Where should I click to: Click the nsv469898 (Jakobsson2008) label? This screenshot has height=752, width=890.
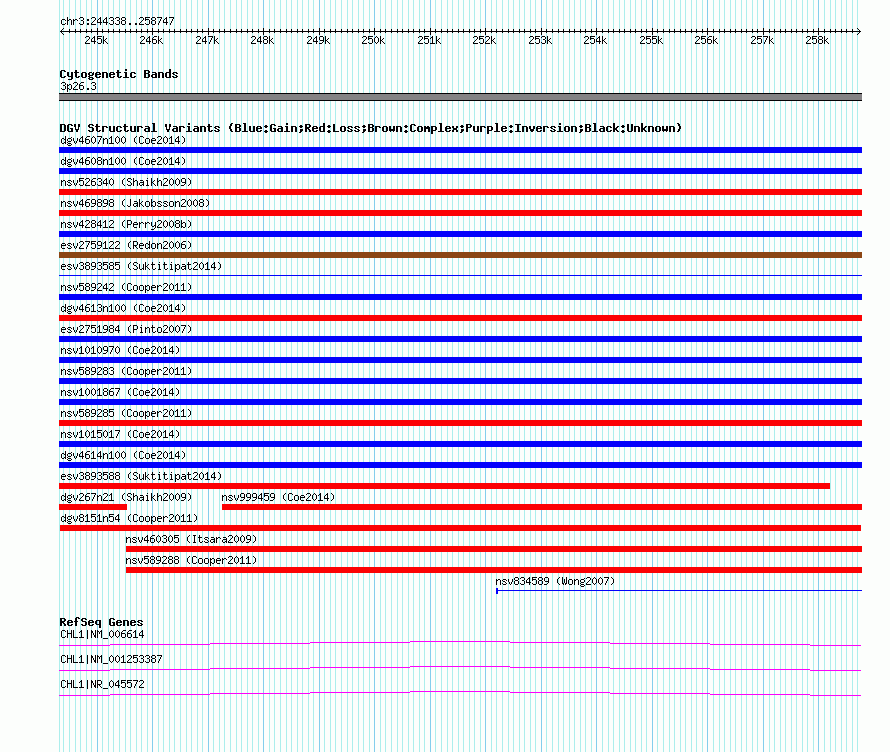[x=135, y=203]
